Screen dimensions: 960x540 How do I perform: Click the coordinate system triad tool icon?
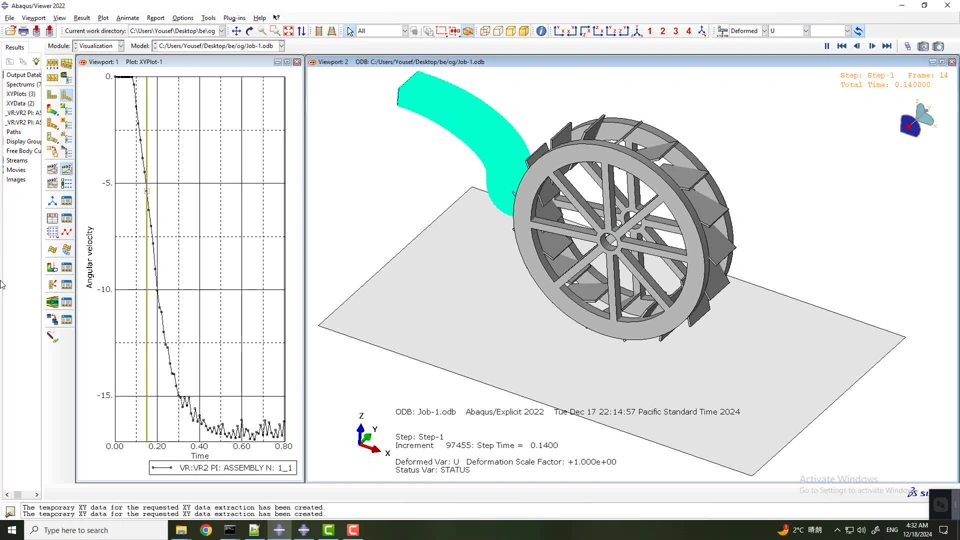pyautogui.click(x=53, y=201)
